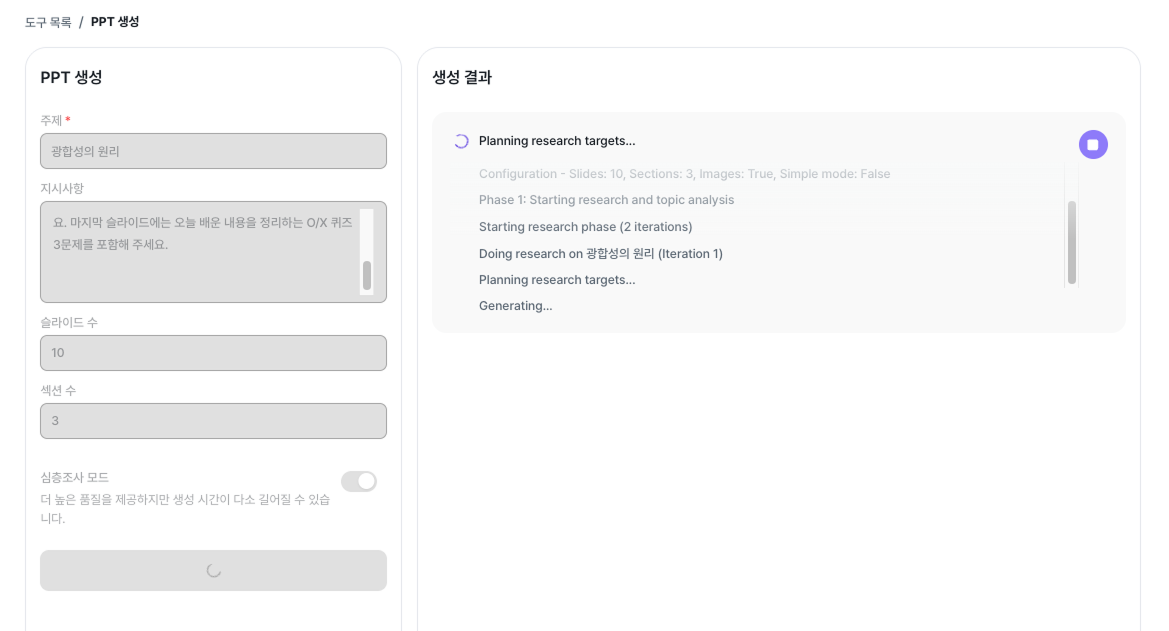Go back to 도구 목록 breadcrumb
Image resolution: width=1169 pixels, height=631 pixels.
[48, 22]
